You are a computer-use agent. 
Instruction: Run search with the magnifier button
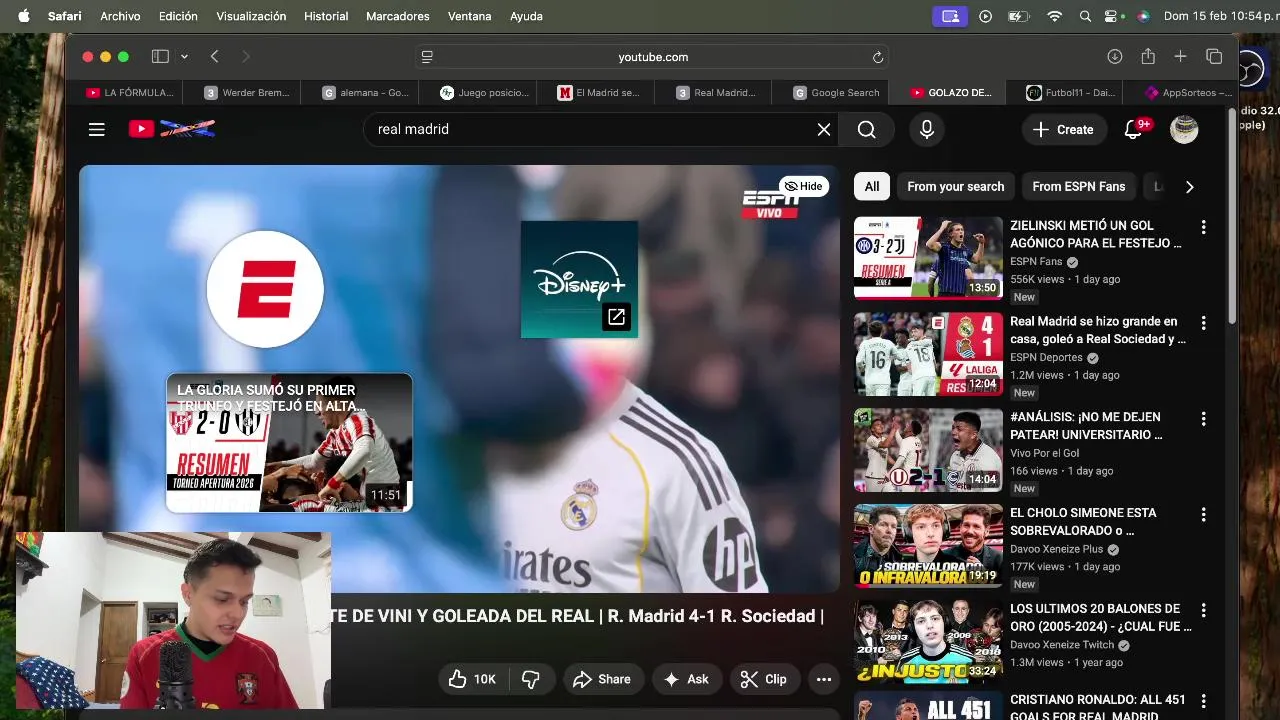pos(867,129)
